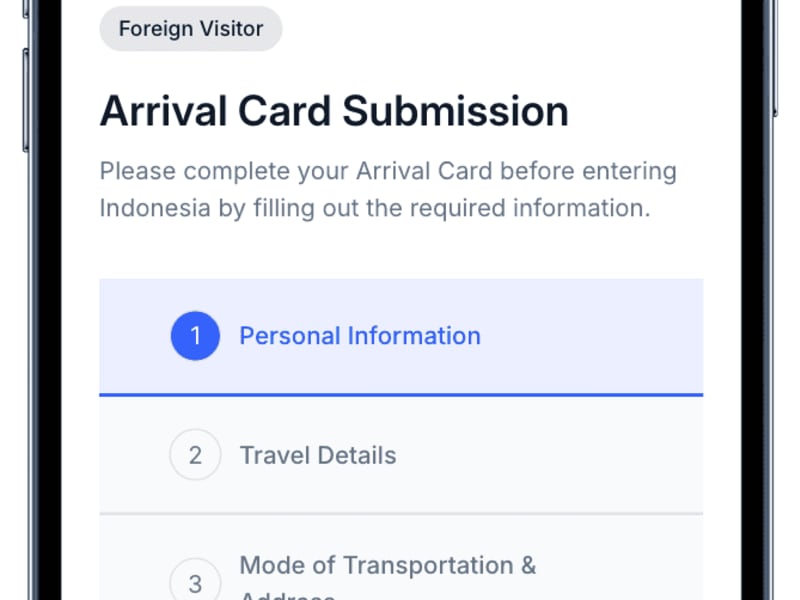
Task: Select the Foreign Visitor badge icon
Action: tap(190, 28)
